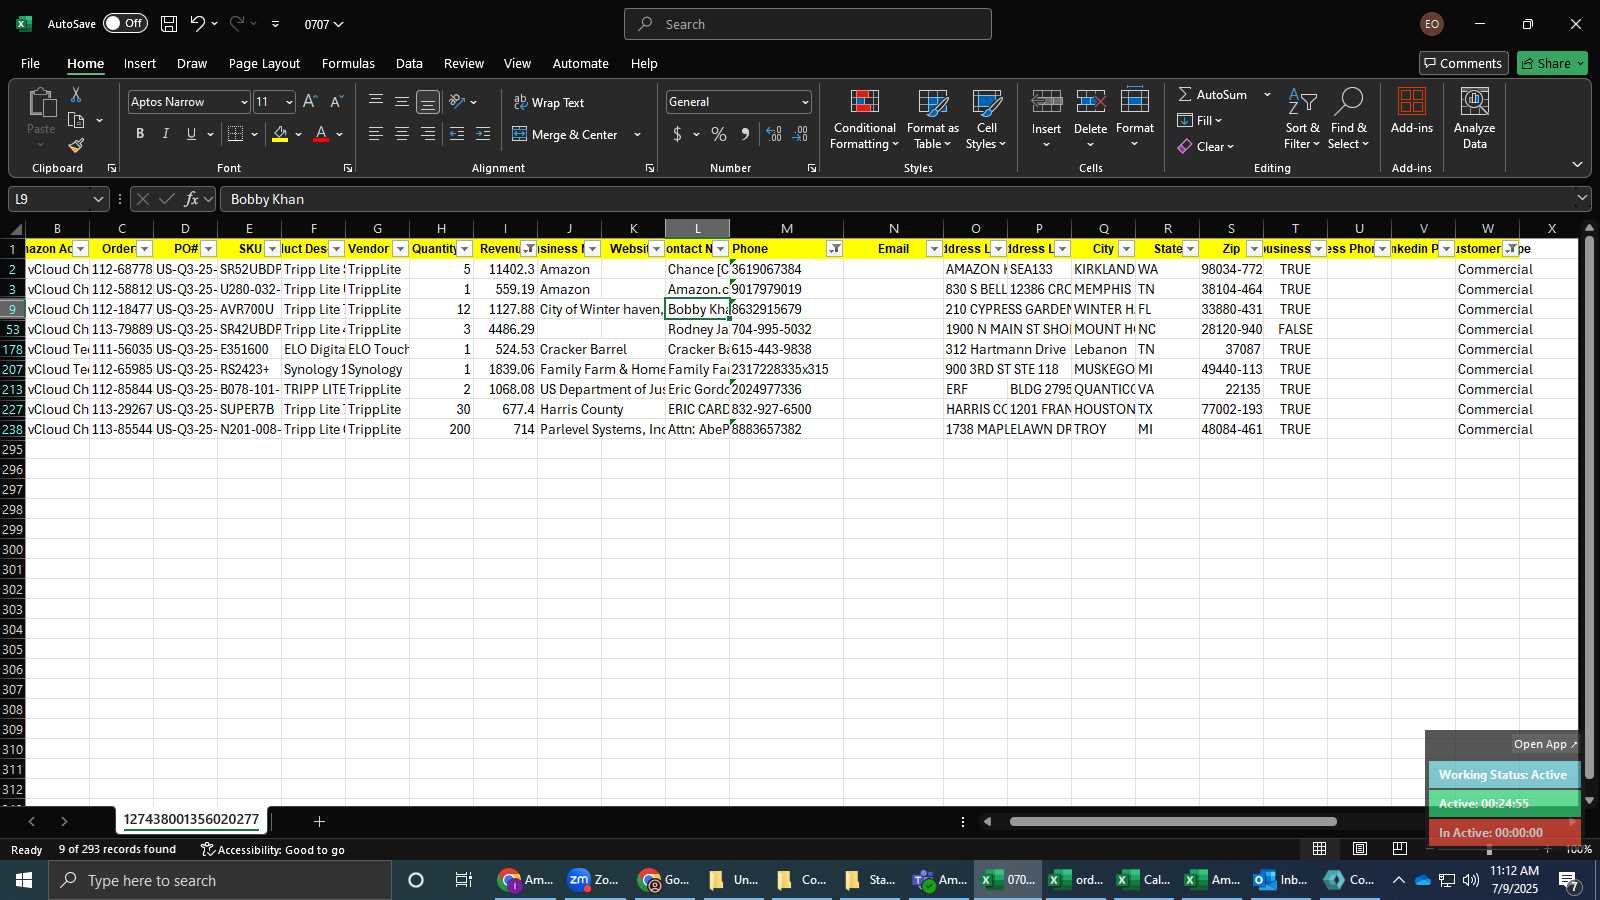
Task: Click the horizontal scrollbar thumb
Action: coord(1173,822)
